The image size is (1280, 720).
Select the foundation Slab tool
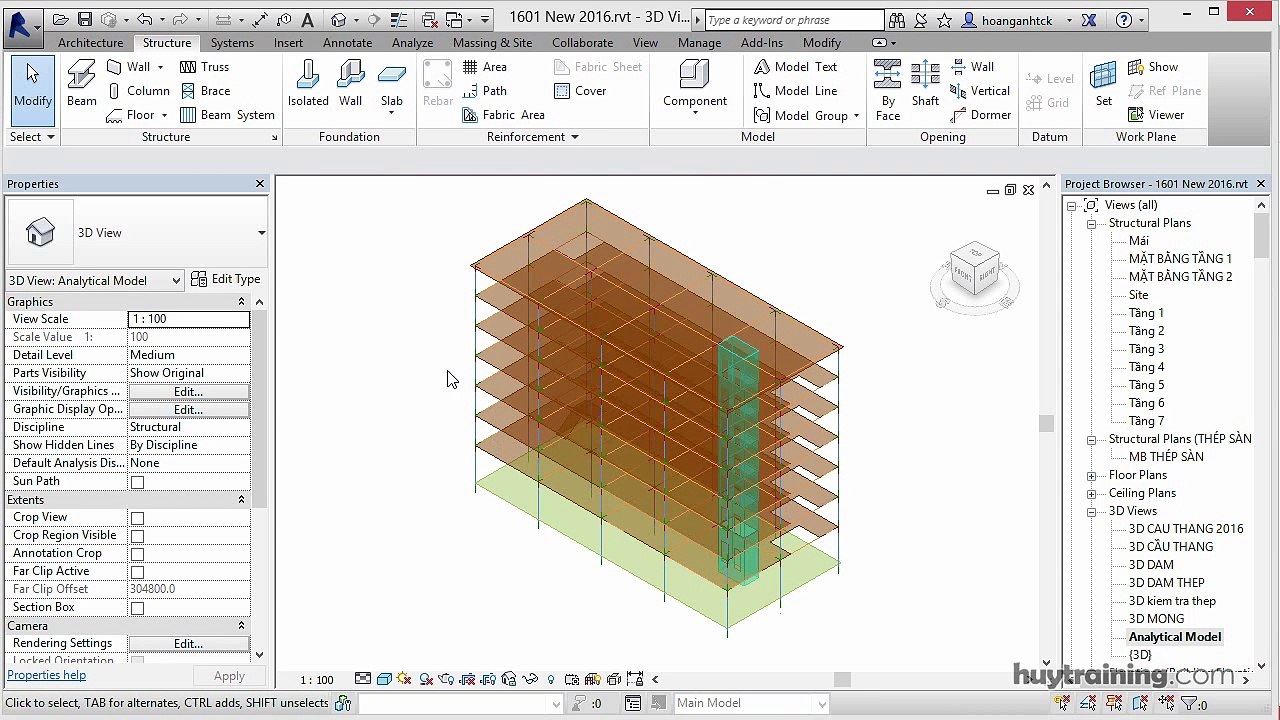[392, 85]
